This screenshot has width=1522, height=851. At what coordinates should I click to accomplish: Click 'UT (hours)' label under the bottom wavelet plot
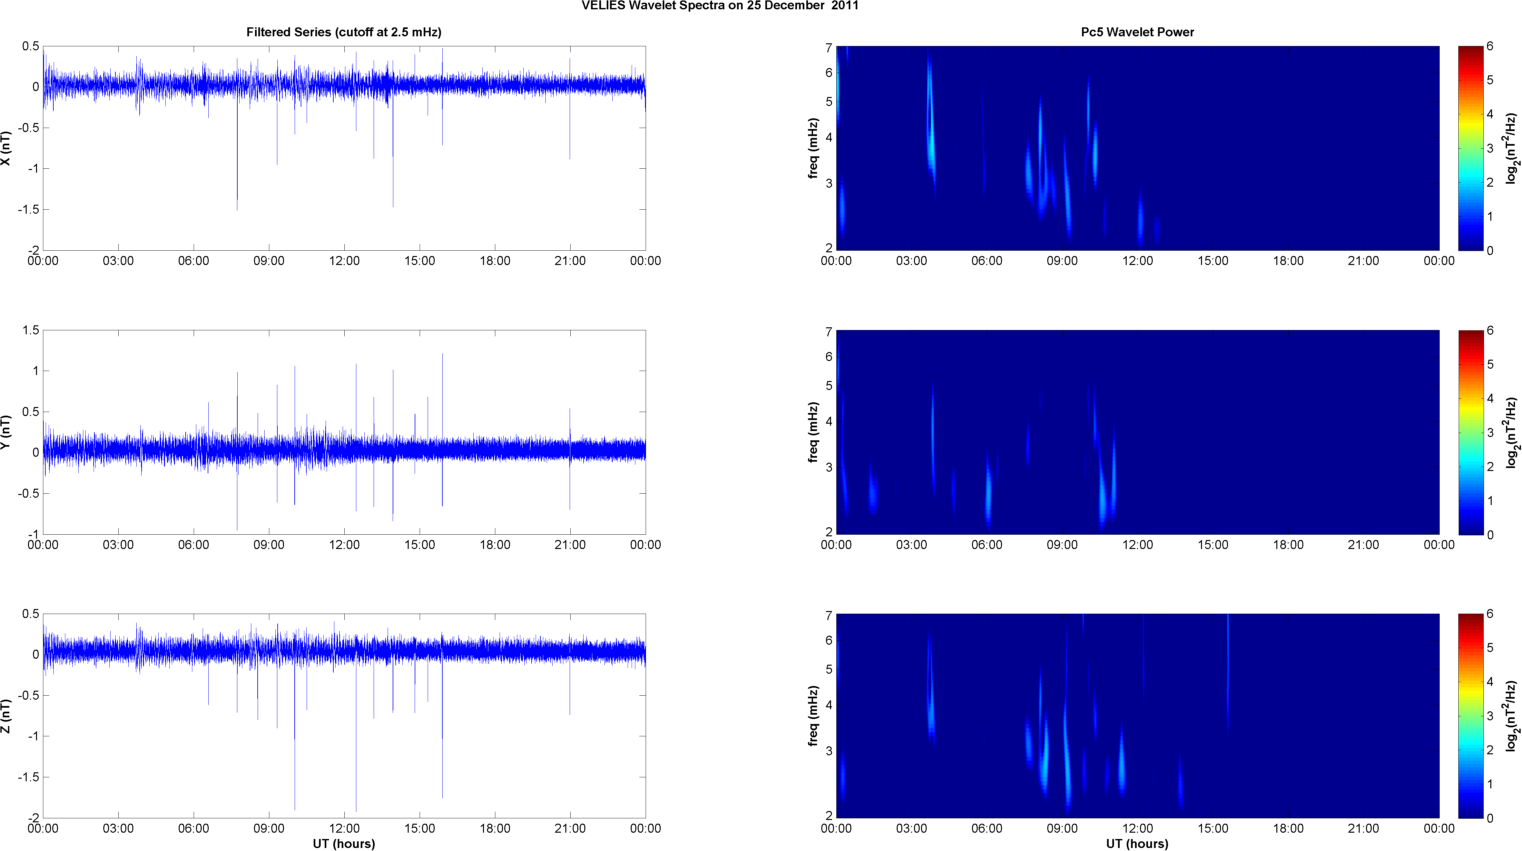click(x=1137, y=844)
